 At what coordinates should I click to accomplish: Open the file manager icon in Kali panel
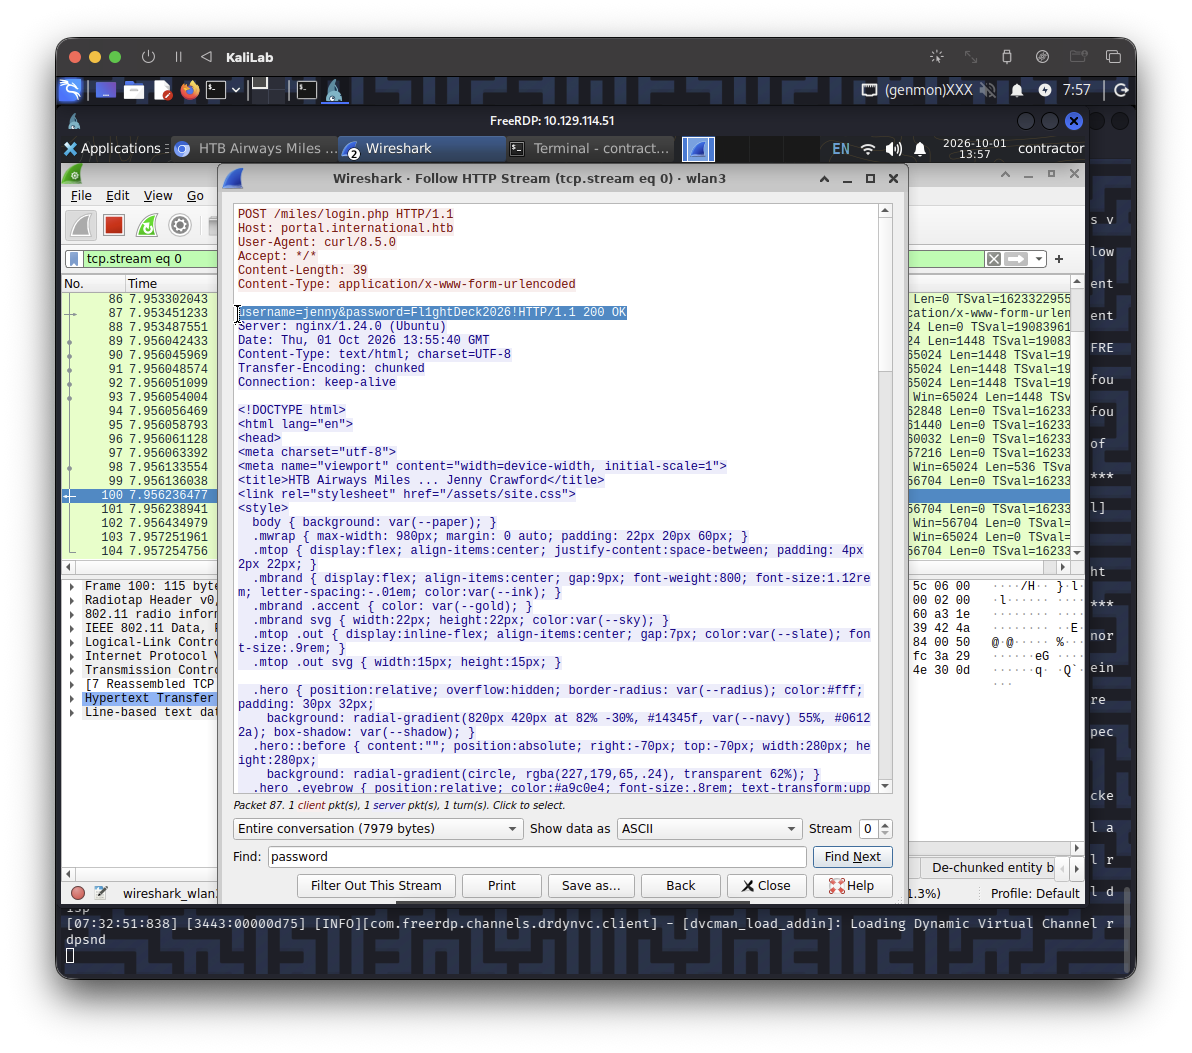(134, 90)
